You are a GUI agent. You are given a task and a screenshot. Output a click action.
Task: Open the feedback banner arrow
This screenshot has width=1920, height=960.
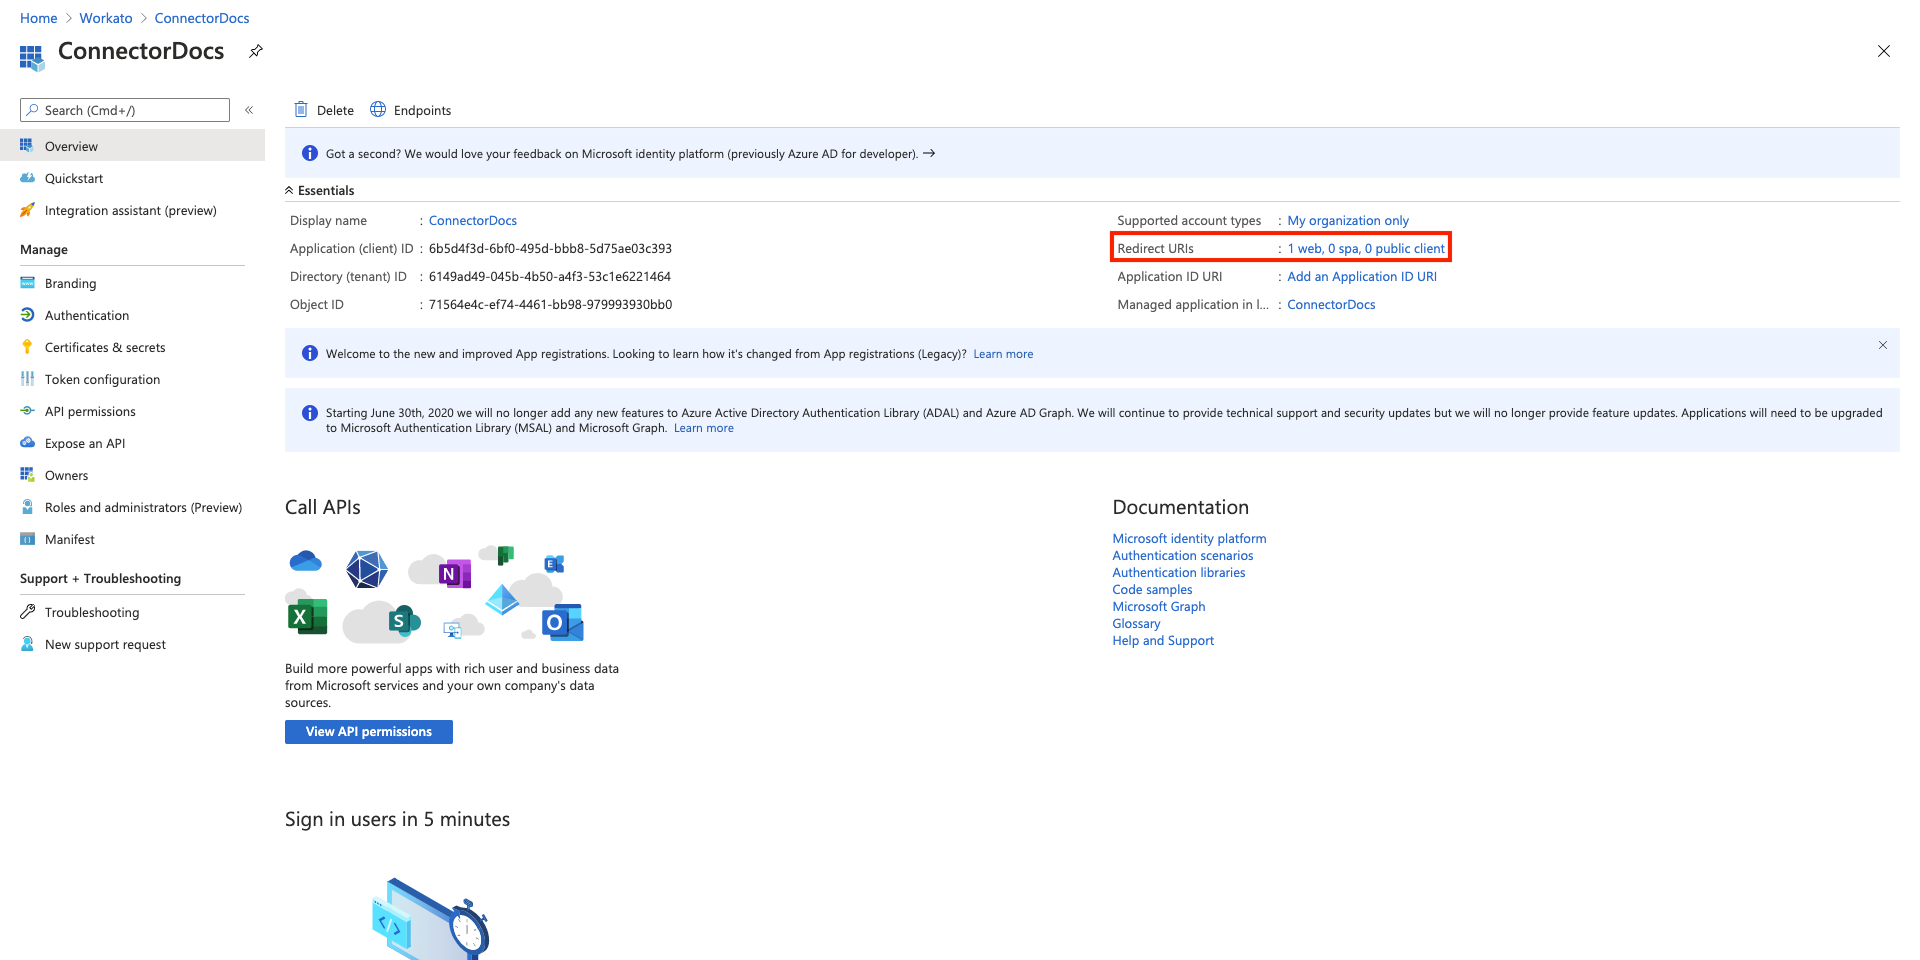(929, 153)
